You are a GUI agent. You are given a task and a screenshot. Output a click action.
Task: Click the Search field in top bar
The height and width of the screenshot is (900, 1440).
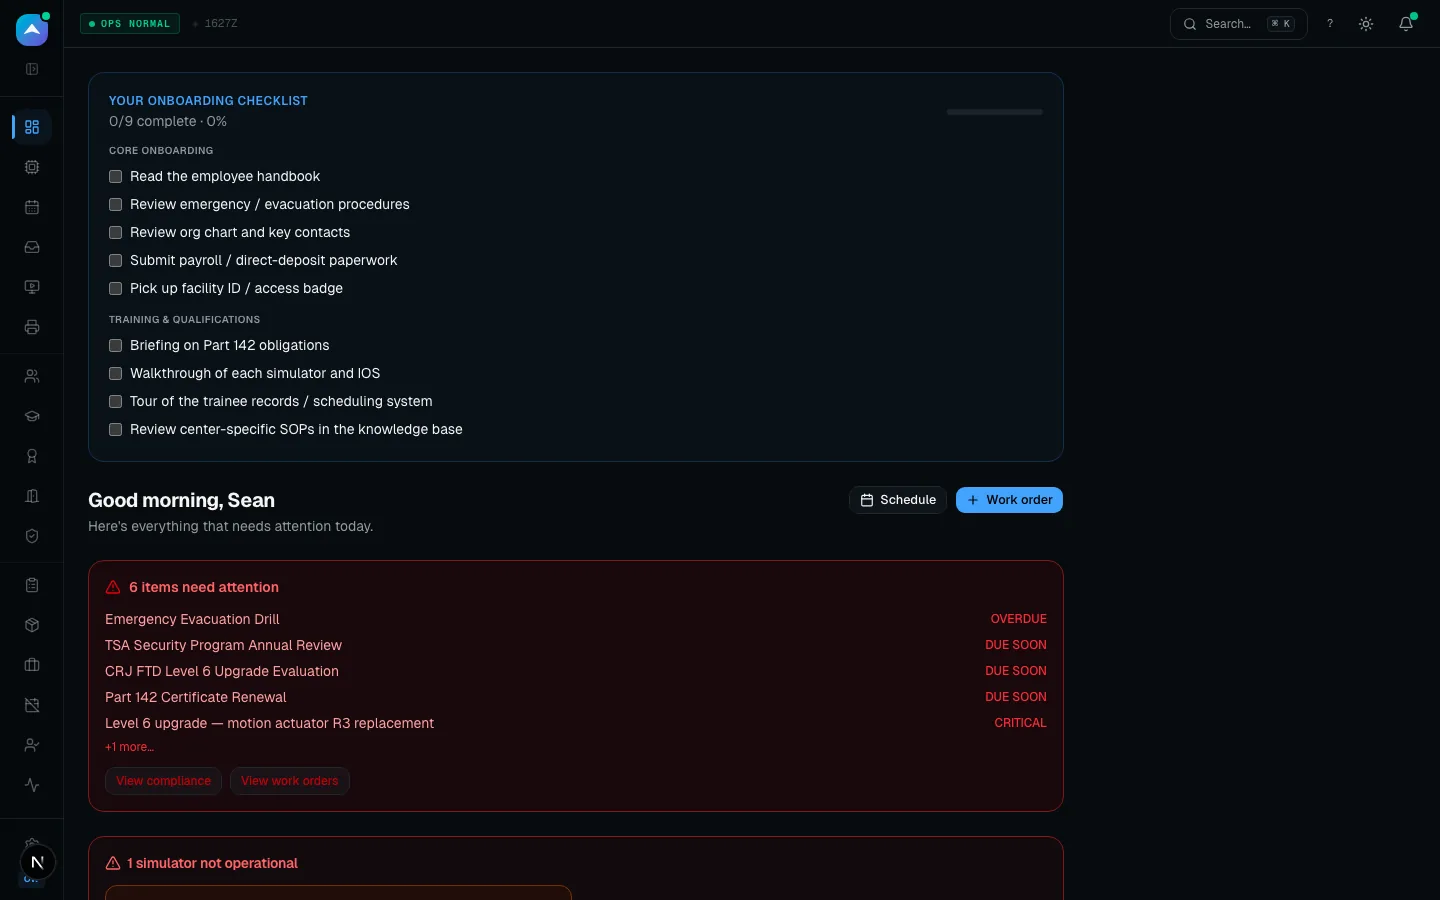(x=1239, y=24)
